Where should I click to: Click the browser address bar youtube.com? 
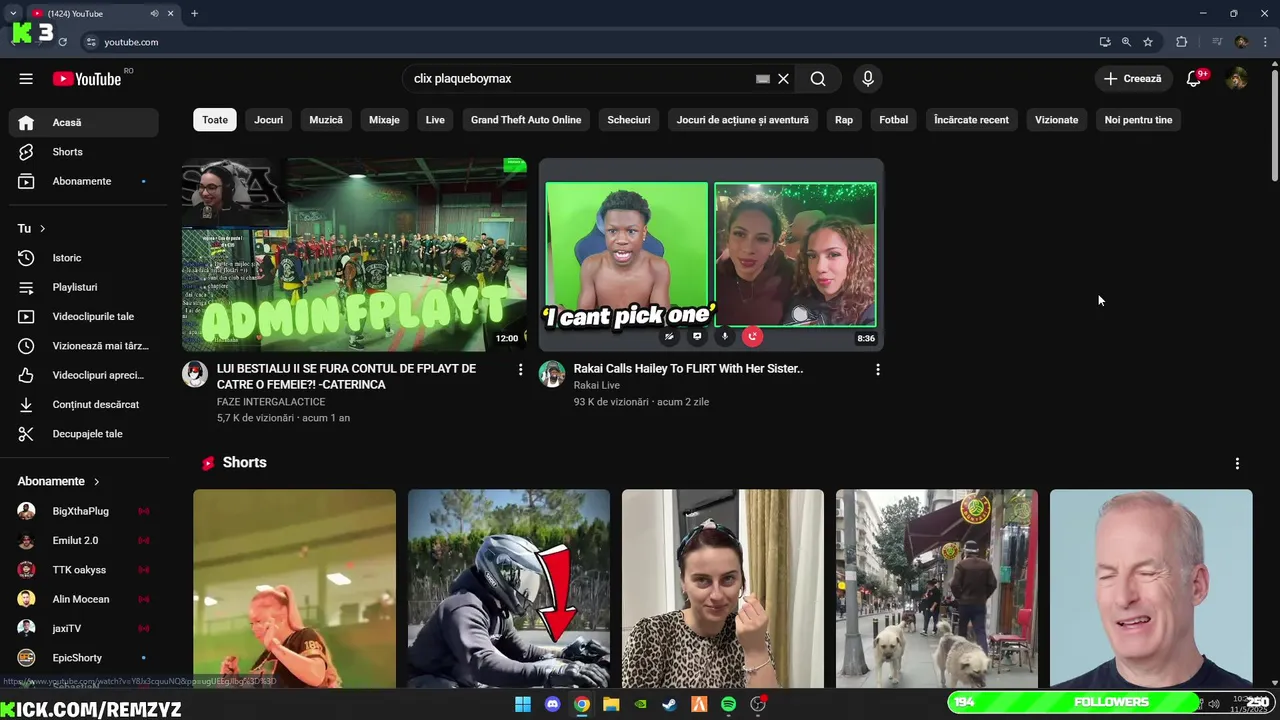(131, 42)
